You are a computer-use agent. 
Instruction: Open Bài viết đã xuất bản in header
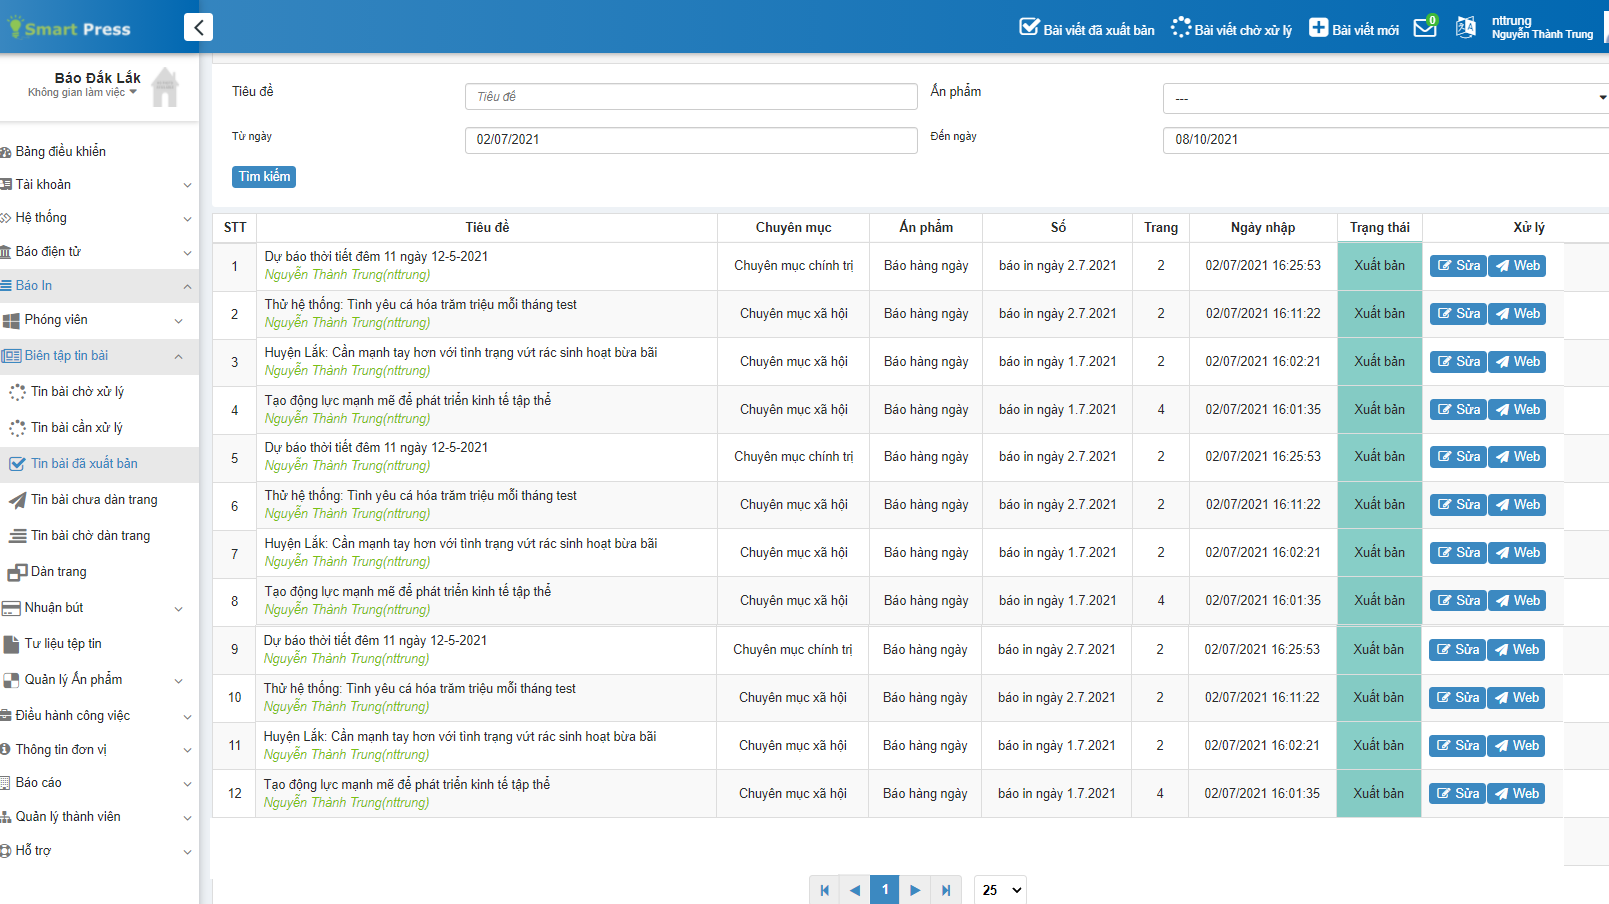pos(1086,29)
